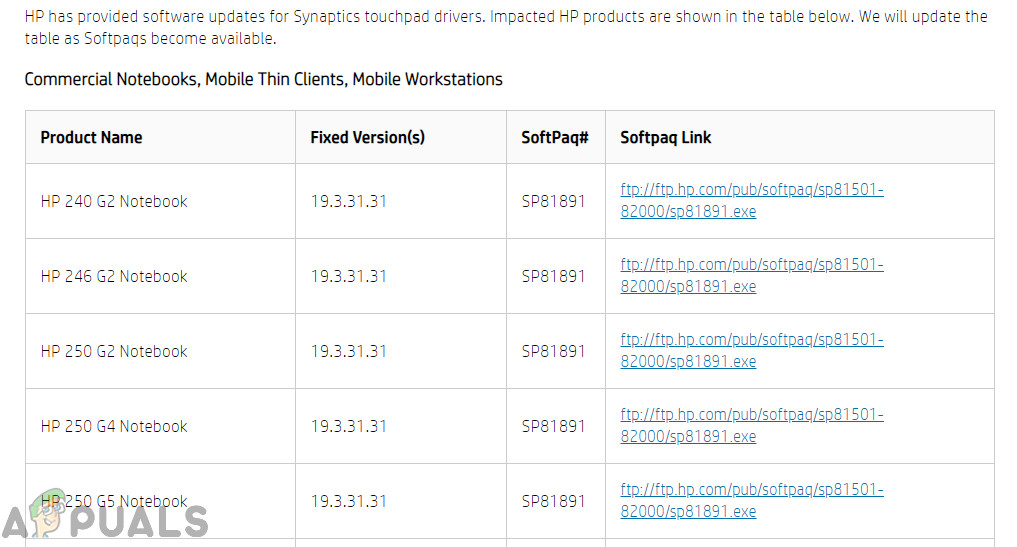Open the HP 250 G2 Notebook softpaq link

(751, 350)
